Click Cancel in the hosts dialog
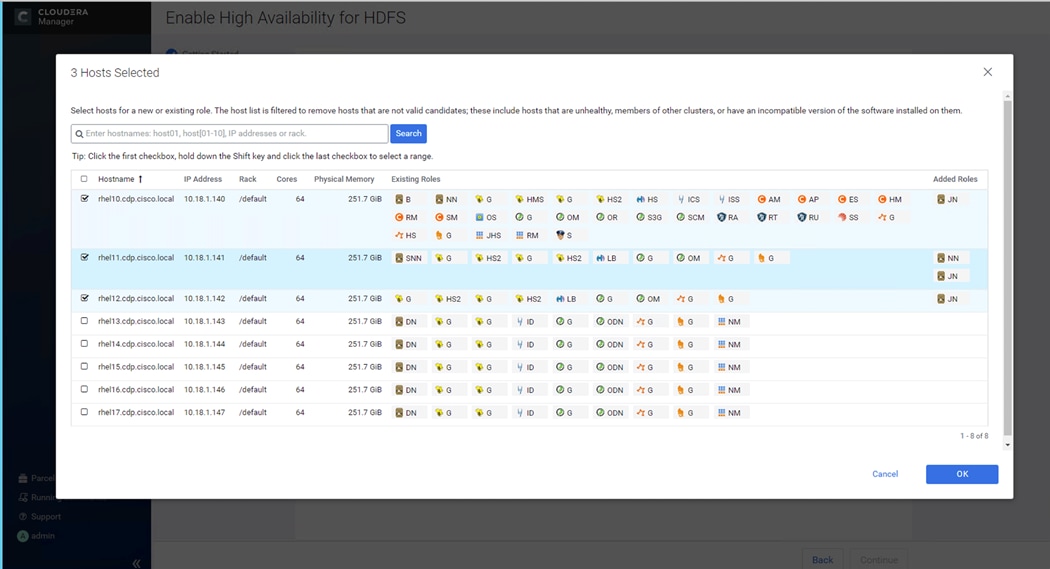Viewport: 1050px width, 569px height. tap(885, 474)
